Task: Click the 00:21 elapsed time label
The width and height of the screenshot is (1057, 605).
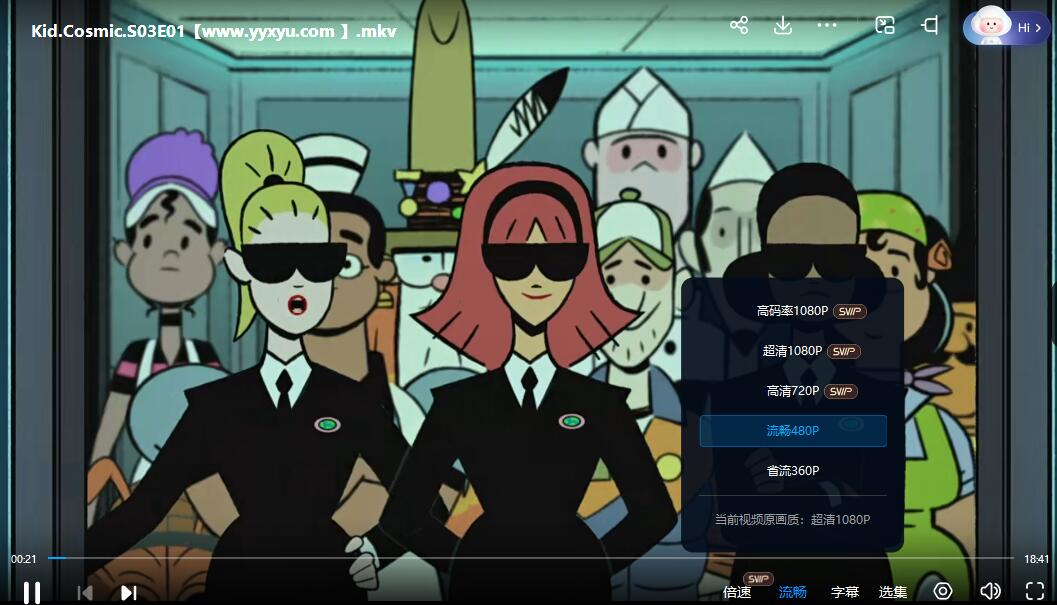Action: tap(24, 558)
